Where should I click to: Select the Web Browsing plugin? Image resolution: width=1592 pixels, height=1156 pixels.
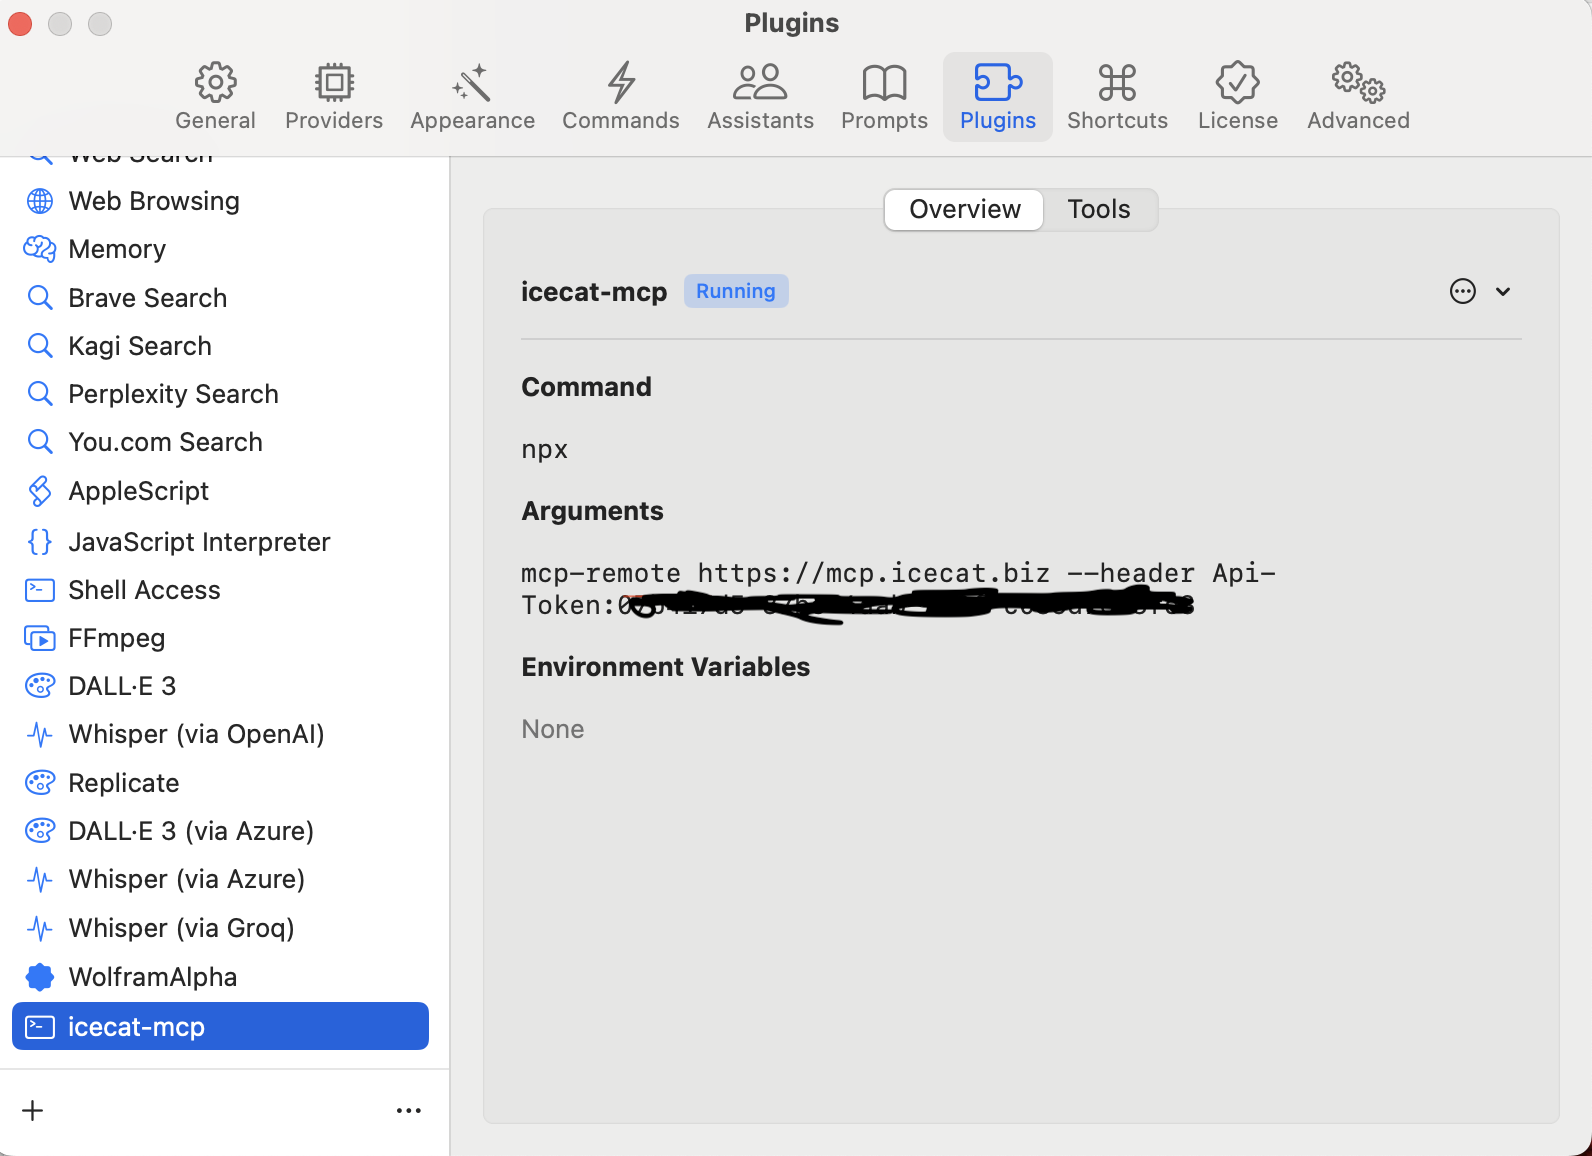pos(154,201)
